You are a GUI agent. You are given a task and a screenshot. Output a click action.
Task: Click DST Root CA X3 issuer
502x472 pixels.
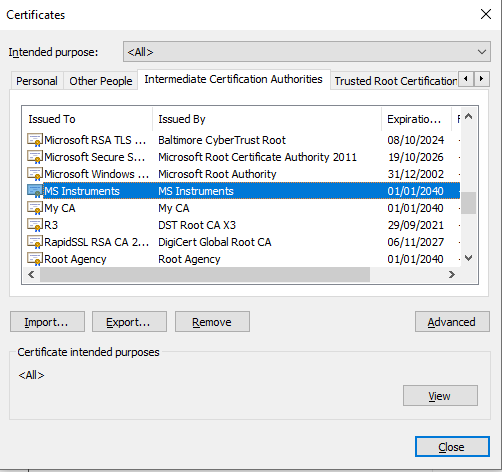(x=197, y=225)
